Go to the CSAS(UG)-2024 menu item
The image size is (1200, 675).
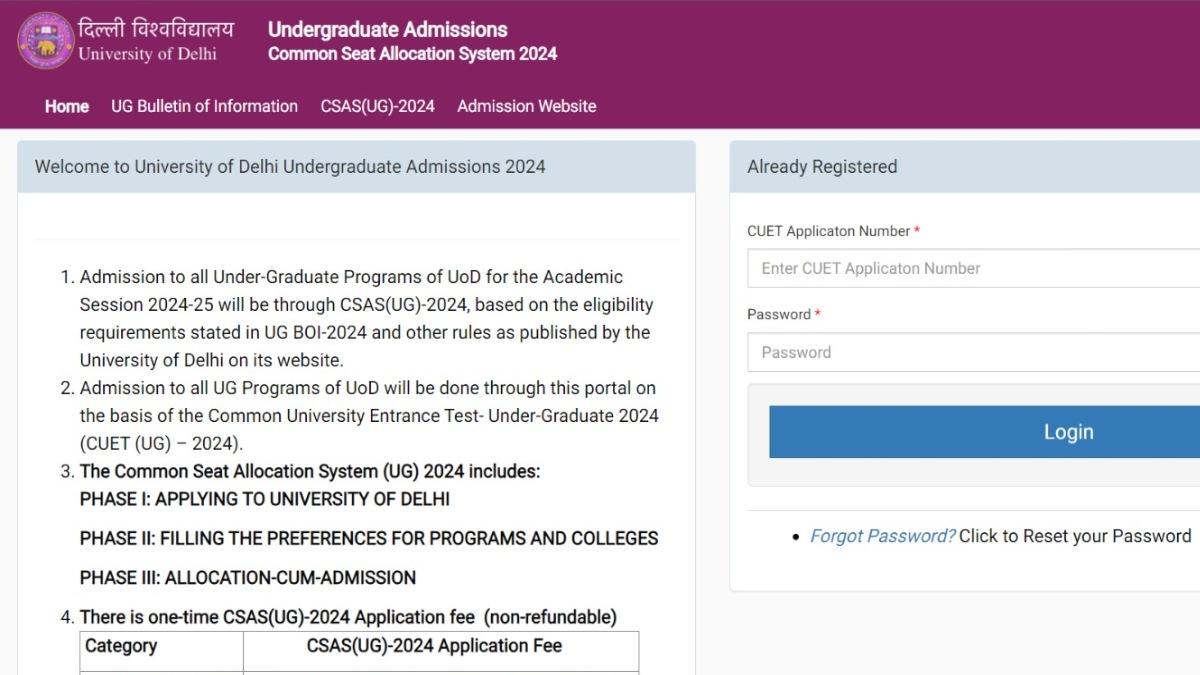(377, 106)
